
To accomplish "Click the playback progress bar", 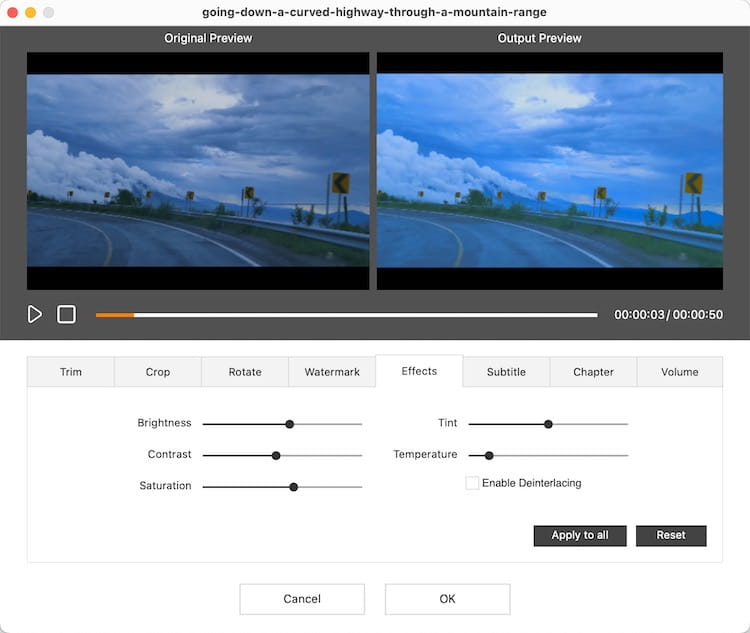I will tap(346, 315).
